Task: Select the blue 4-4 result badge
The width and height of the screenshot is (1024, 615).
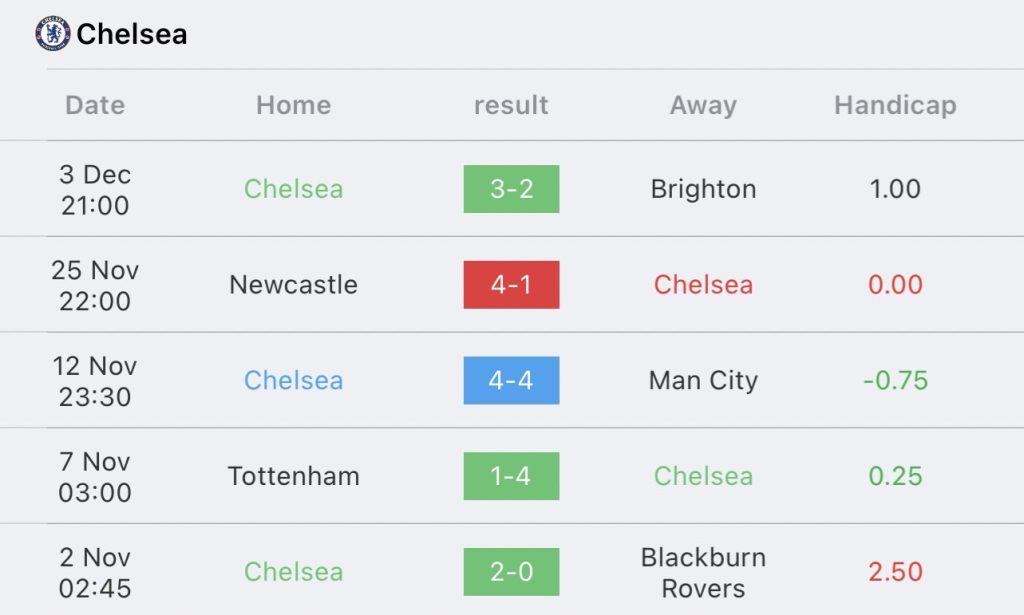Action: [511, 380]
